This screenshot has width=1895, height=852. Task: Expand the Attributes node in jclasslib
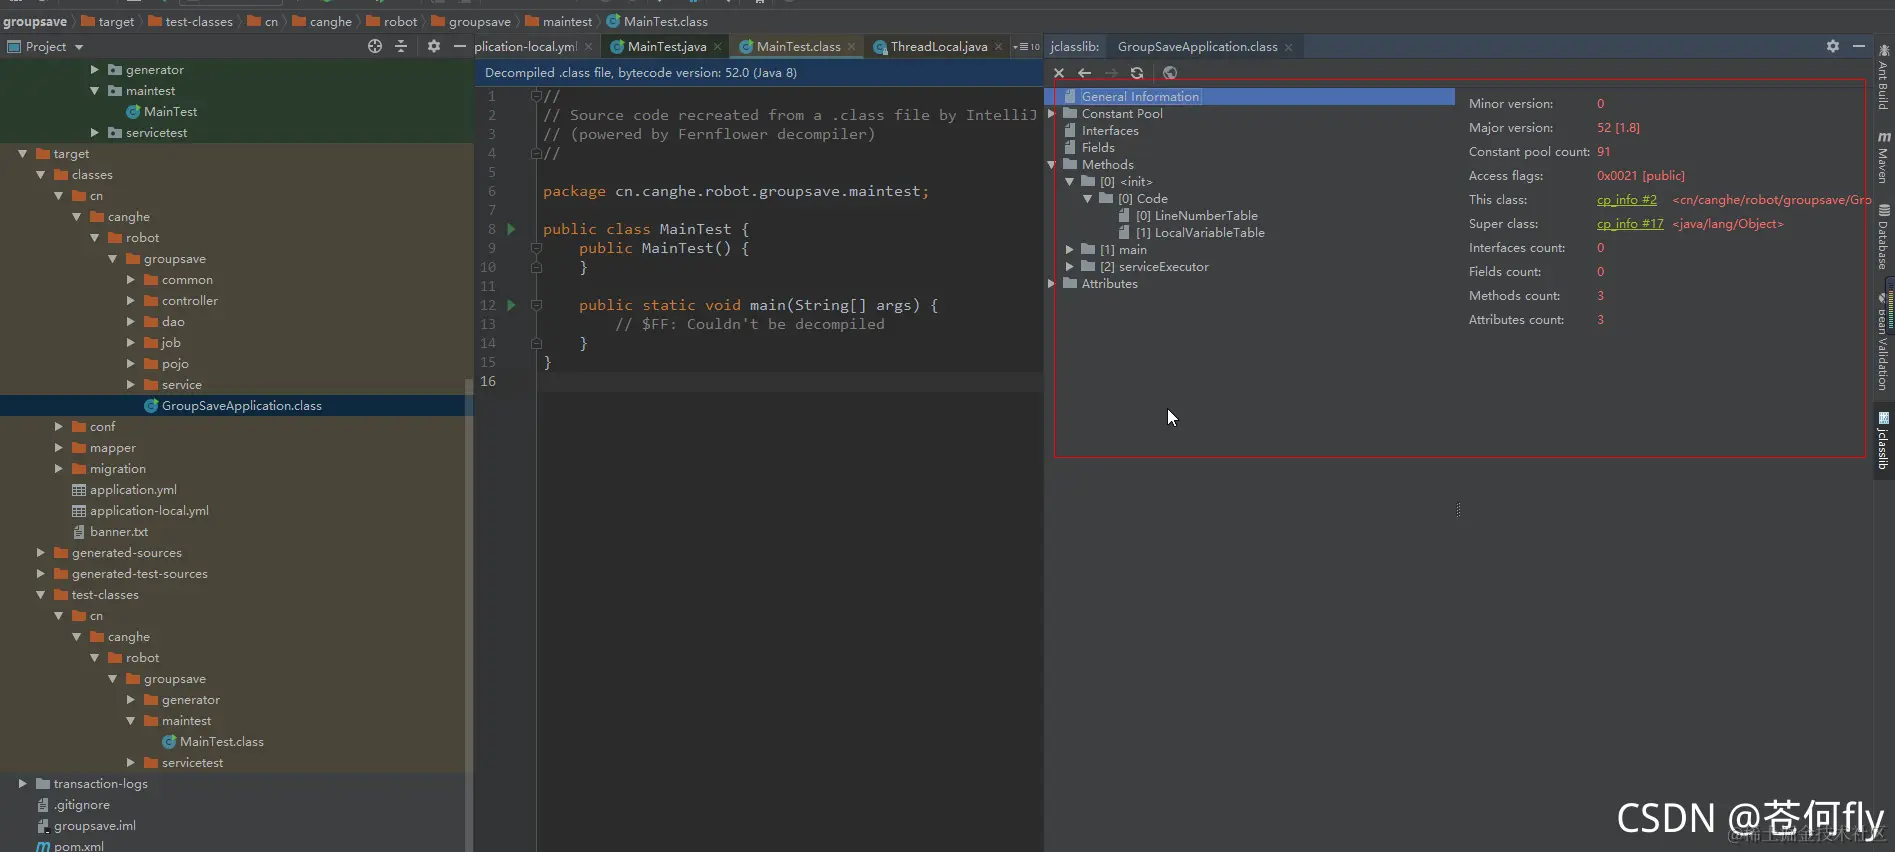1052,284
